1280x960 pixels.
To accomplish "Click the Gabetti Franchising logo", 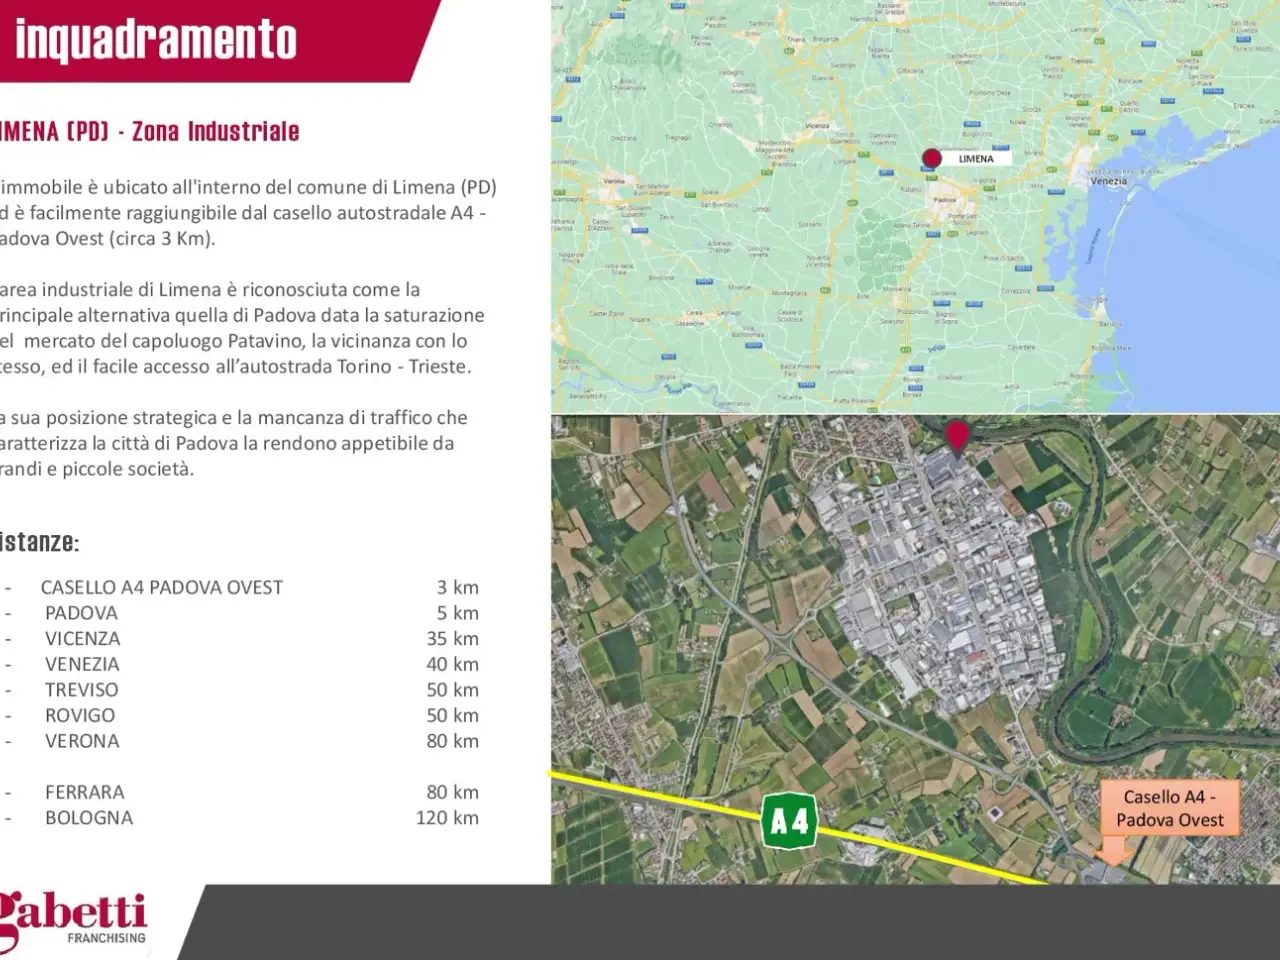I will pyautogui.click(x=73, y=920).
